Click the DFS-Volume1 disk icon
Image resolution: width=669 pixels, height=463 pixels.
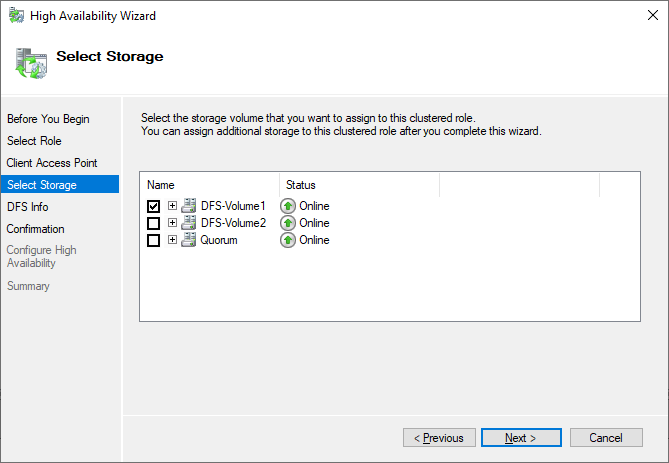click(189, 206)
